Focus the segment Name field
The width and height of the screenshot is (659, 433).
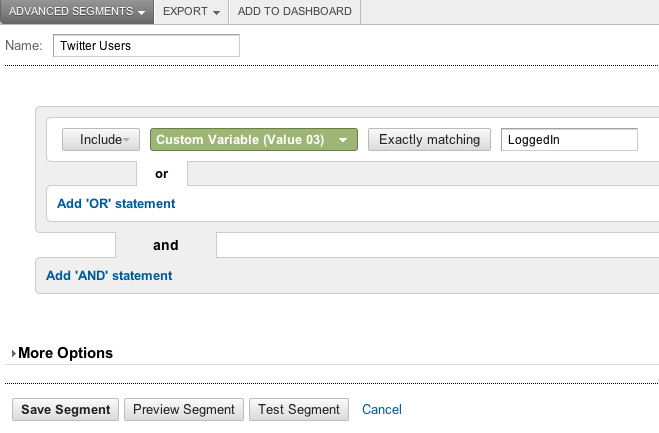pyautogui.click(x=146, y=46)
